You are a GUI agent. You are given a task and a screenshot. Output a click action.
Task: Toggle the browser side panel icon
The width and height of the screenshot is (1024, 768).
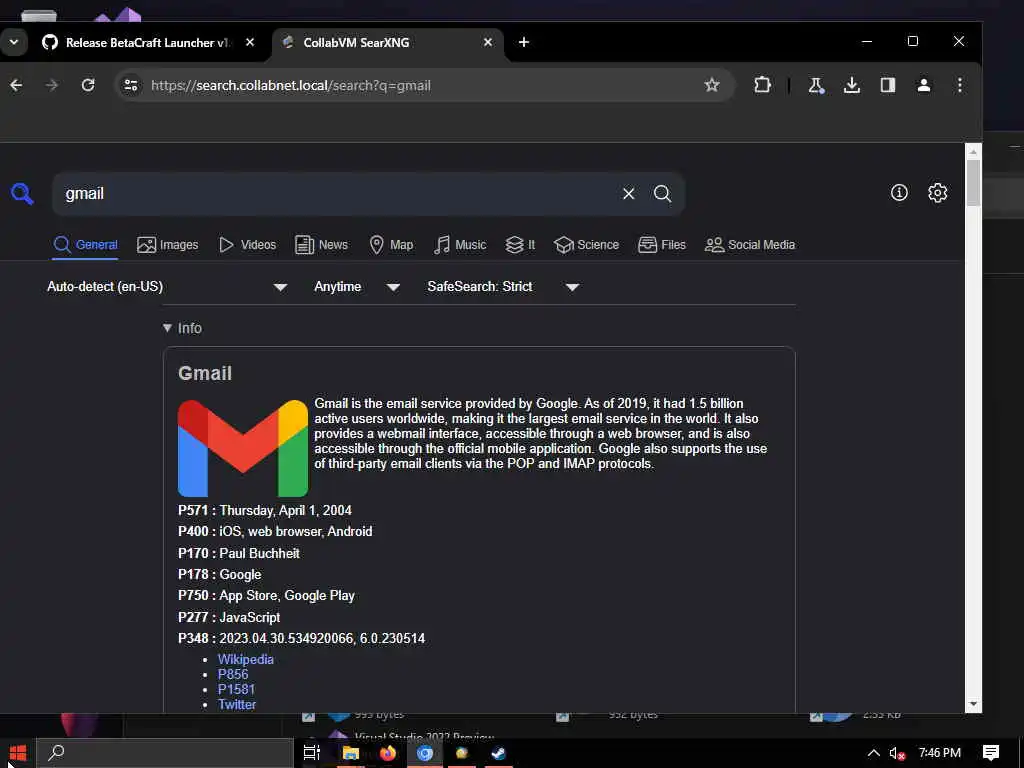click(x=888, y=85)
